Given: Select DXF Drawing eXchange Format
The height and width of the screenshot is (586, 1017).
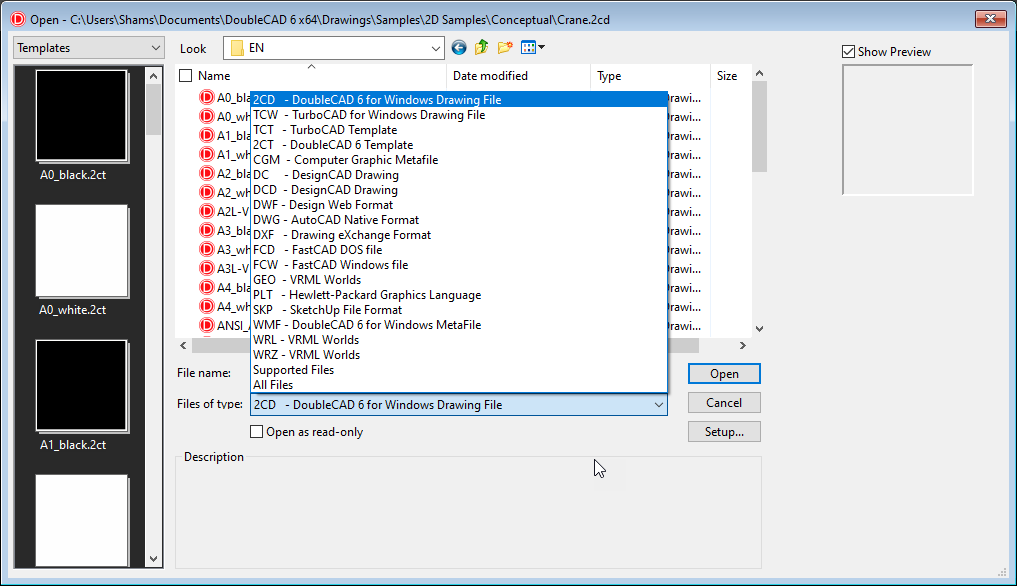Looking at the screenshot, I should coord(459,234).
